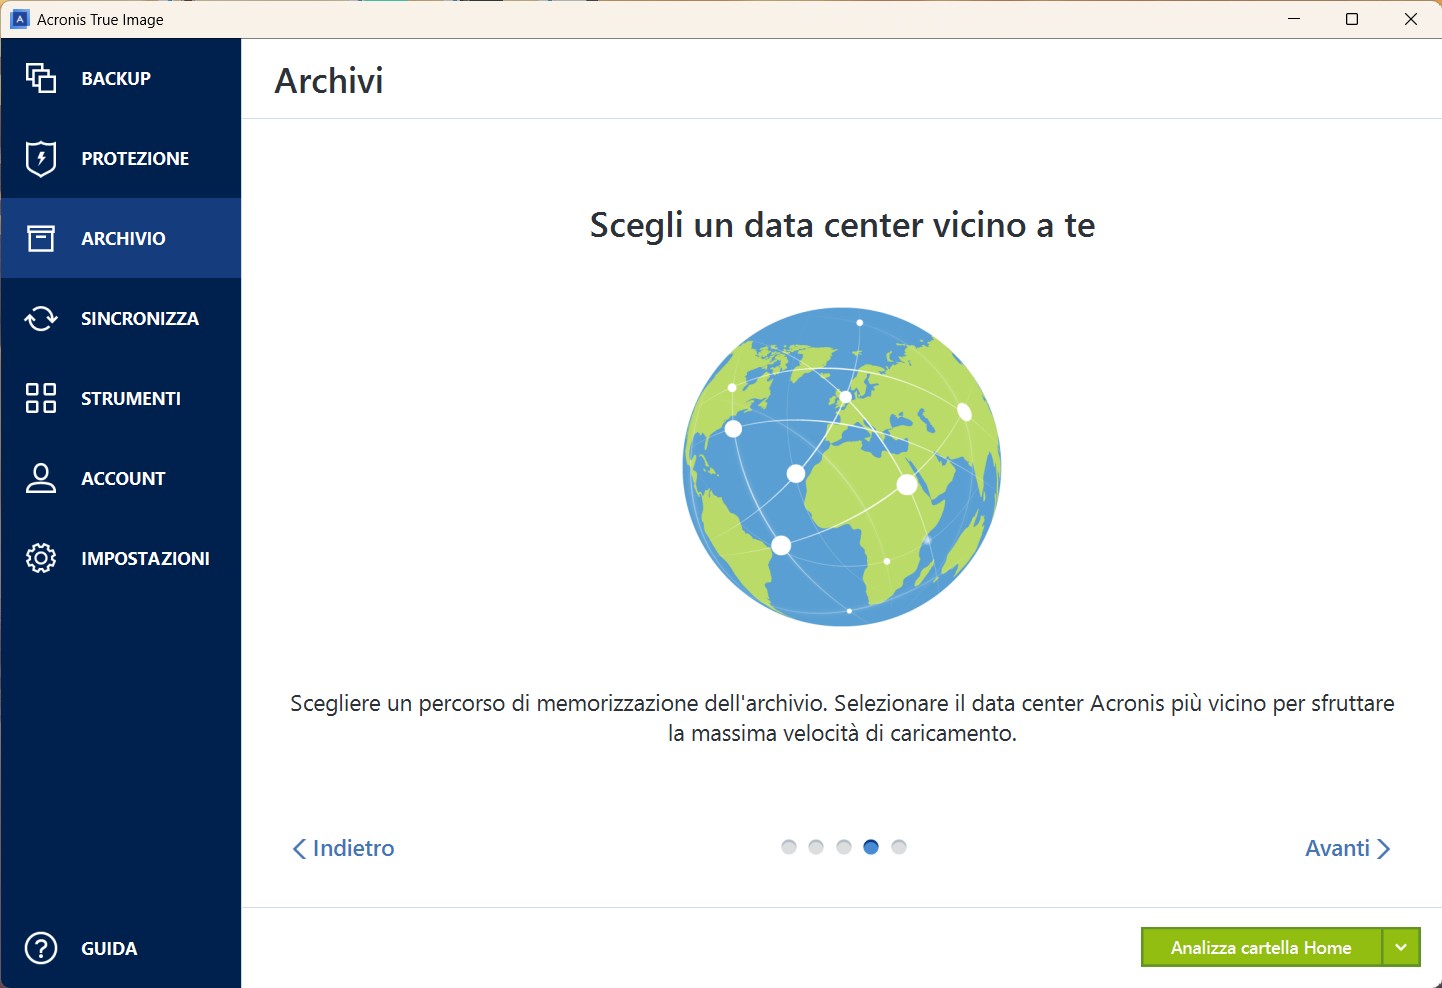Click the globe data center illustration
Screen dimensions: 1442x988
click(842, 467)
